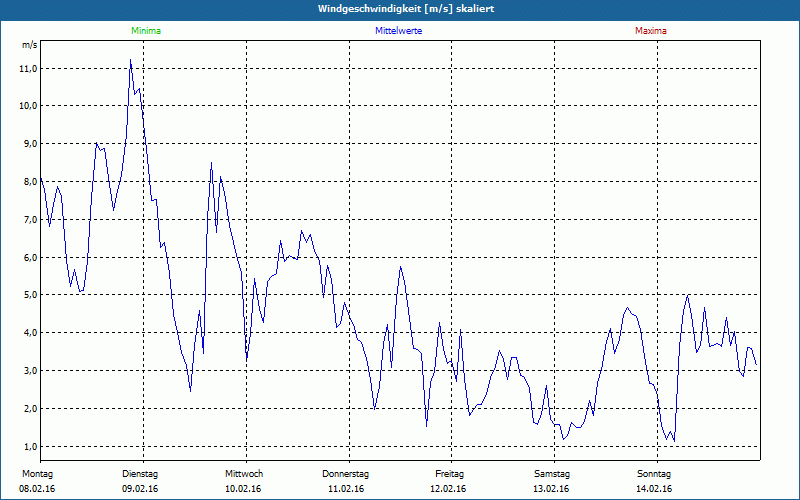Viewport: 800px width, 500px height.
Task: Click the date 09.02.16
Action: tap(140, 489)
